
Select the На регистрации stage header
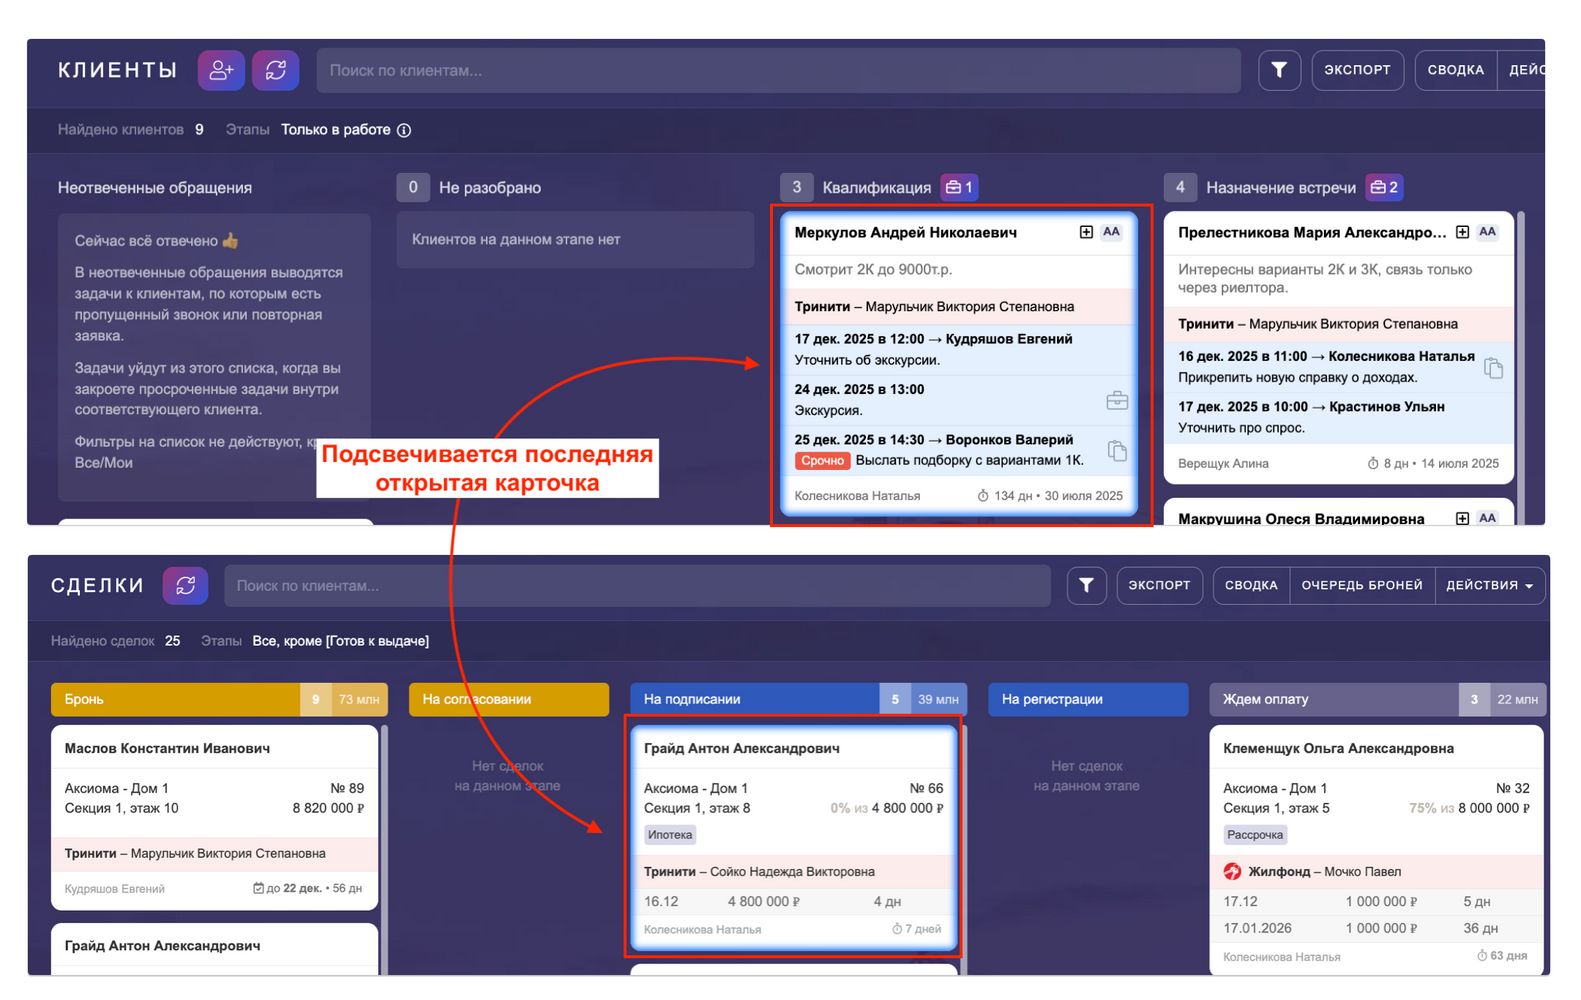point(1088,699)
